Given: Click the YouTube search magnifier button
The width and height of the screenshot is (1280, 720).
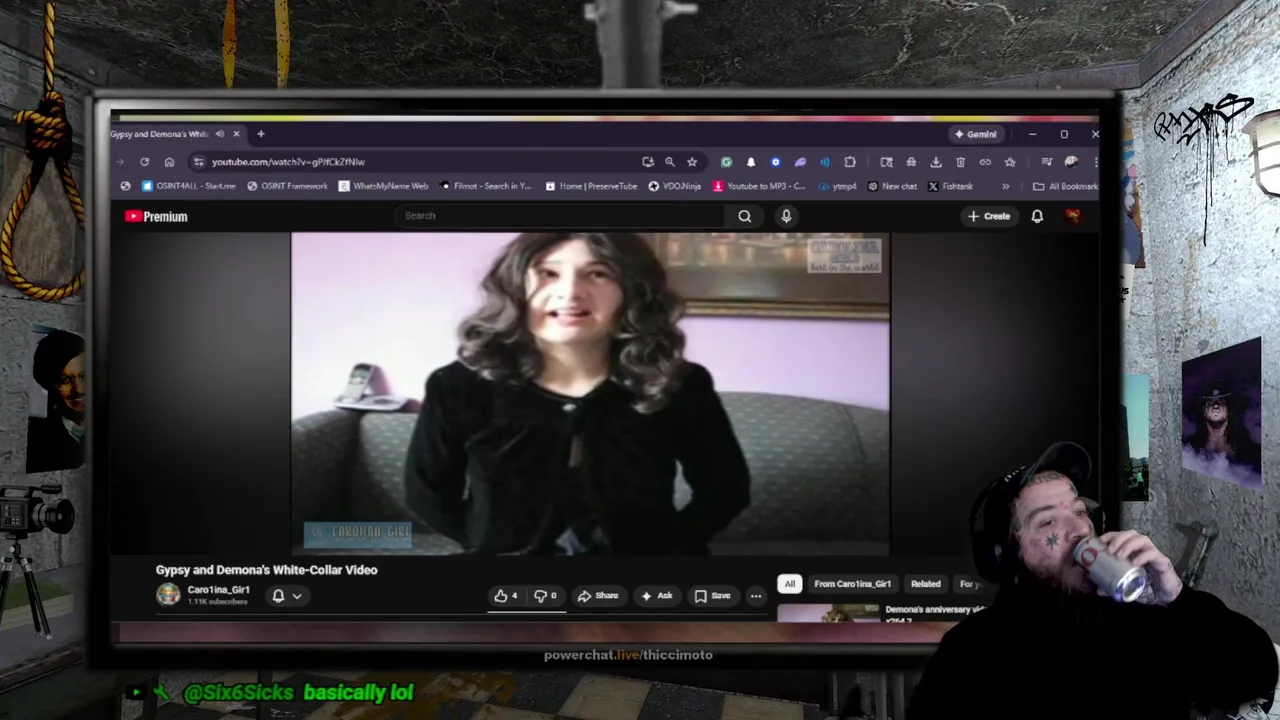Looking at the screenshot, I should (745, 216).
